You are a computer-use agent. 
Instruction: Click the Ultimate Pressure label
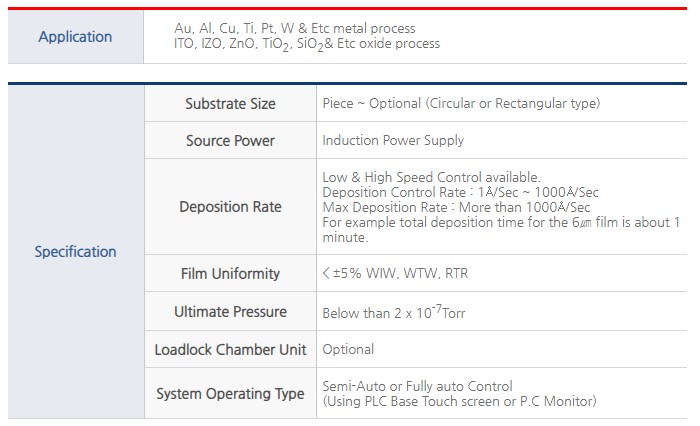pos(230,312)
